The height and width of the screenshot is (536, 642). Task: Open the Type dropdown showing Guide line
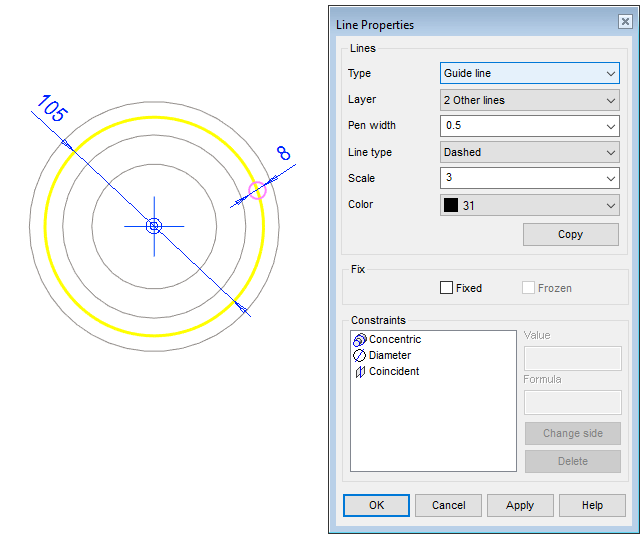coord(530,73)
